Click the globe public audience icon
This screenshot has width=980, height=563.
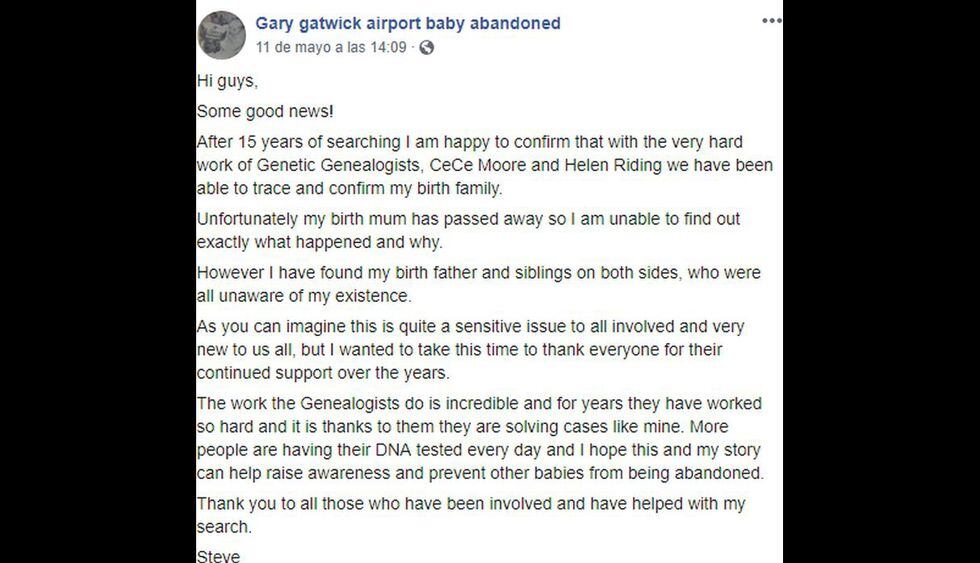tap(426, 47)
